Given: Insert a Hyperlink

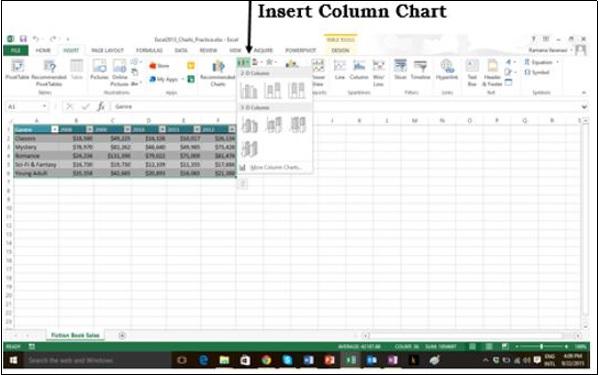Looking at the screenshot, I should tap(447, 69).
